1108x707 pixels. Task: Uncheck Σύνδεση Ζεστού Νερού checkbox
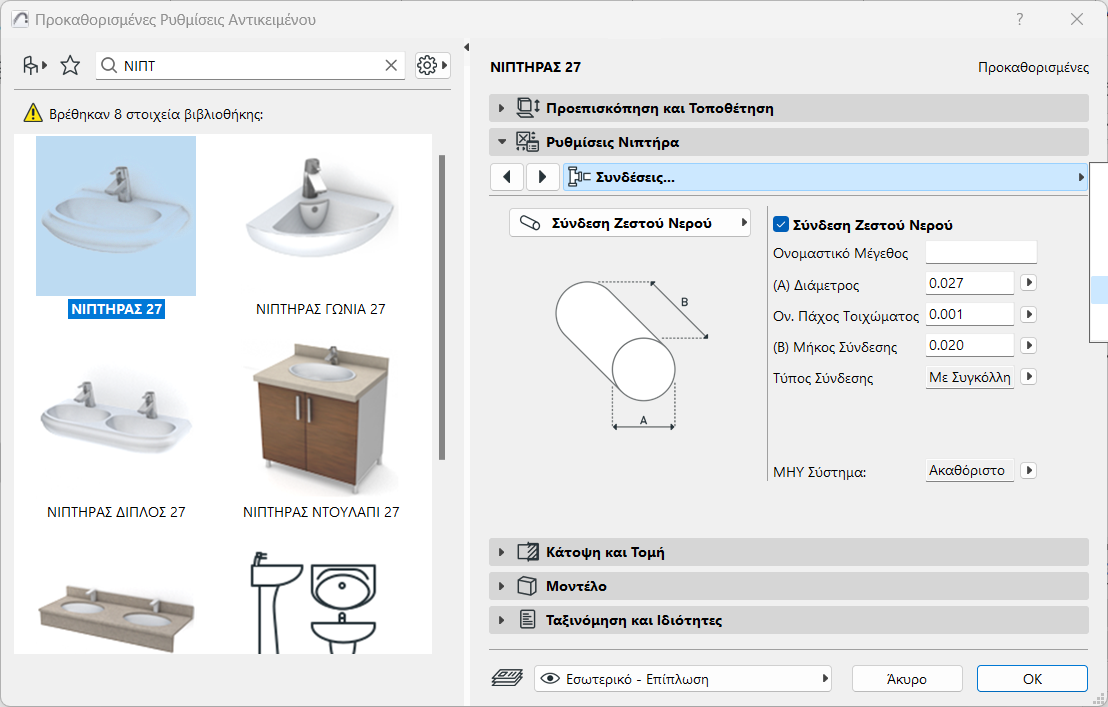(781, 225)
